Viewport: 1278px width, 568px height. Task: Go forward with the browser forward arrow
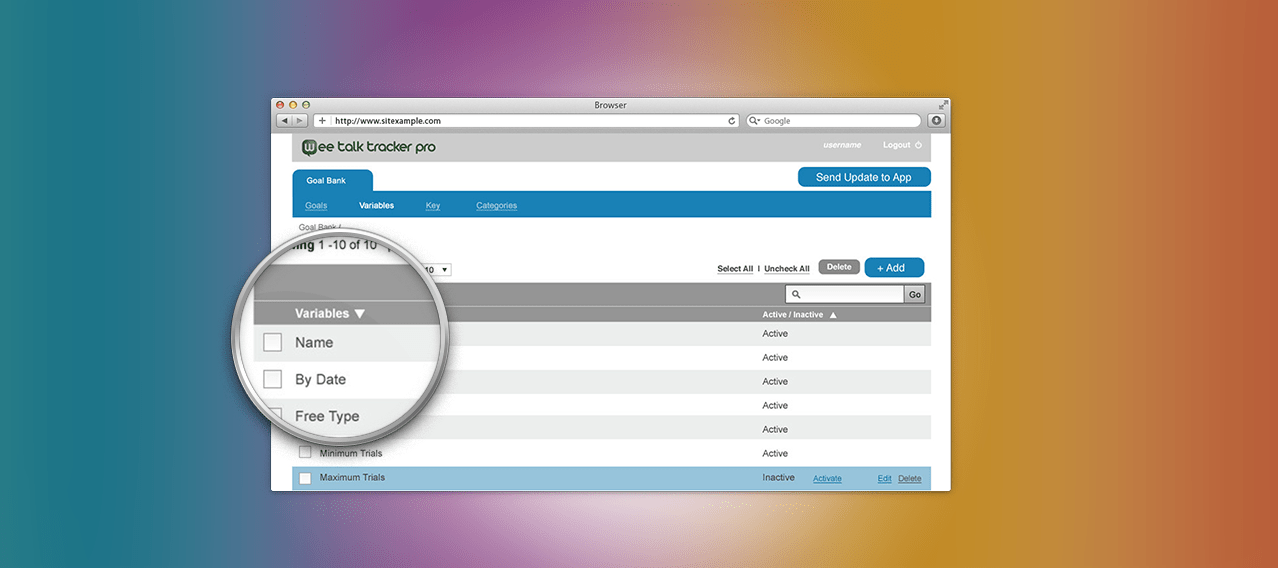(299, 121)
